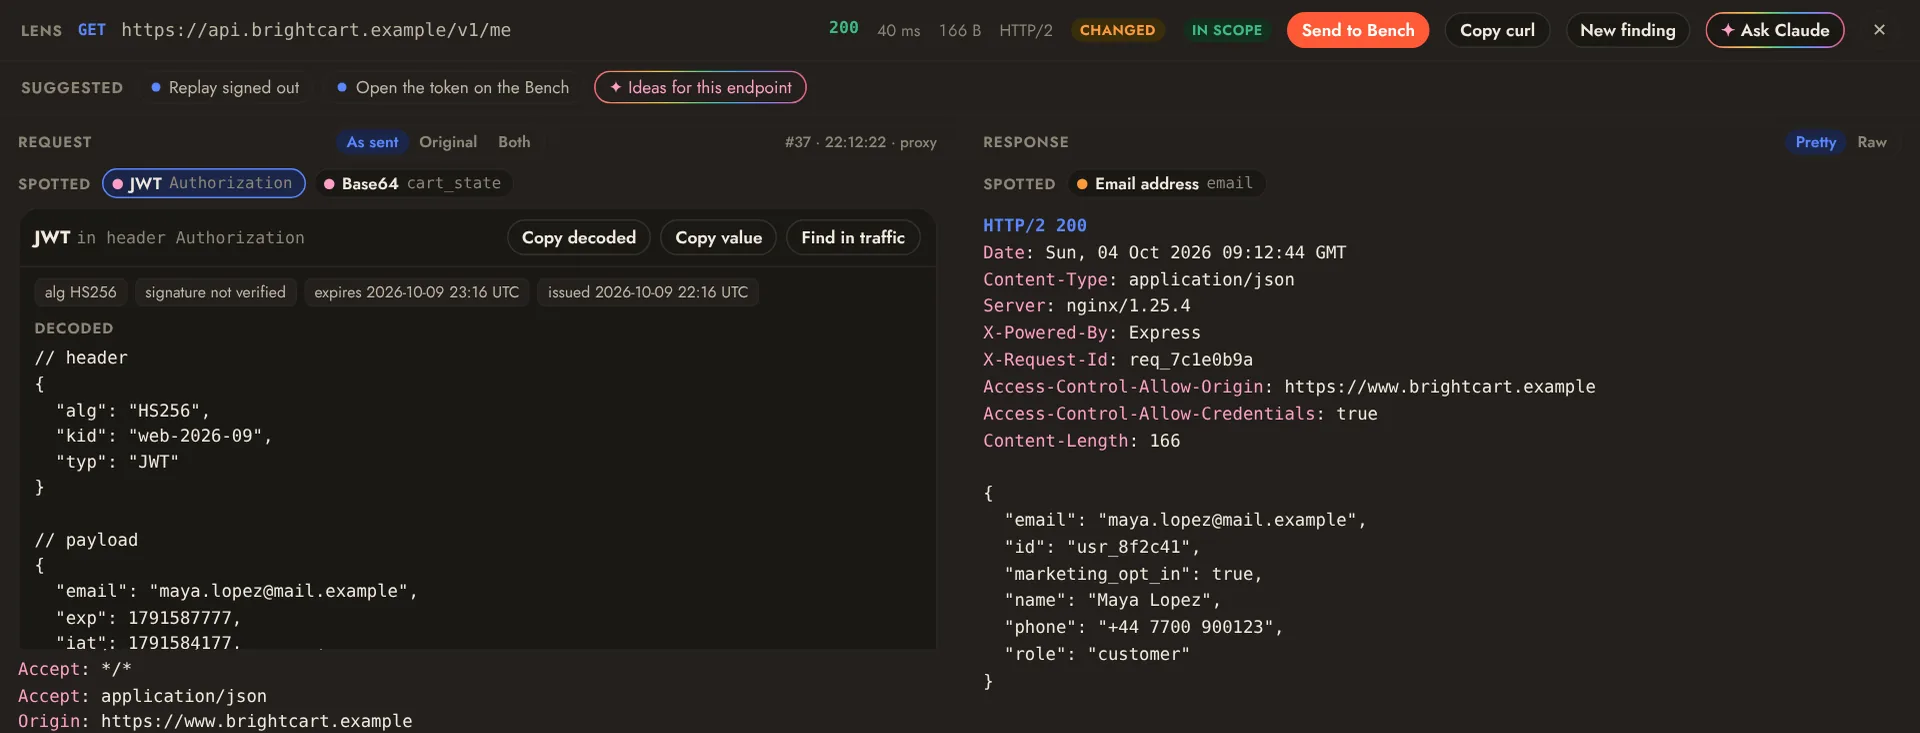The image size is (1920, 733).
Task: Click the Access-Control-Allow-Origin header line
Action: click(1289, 386)
